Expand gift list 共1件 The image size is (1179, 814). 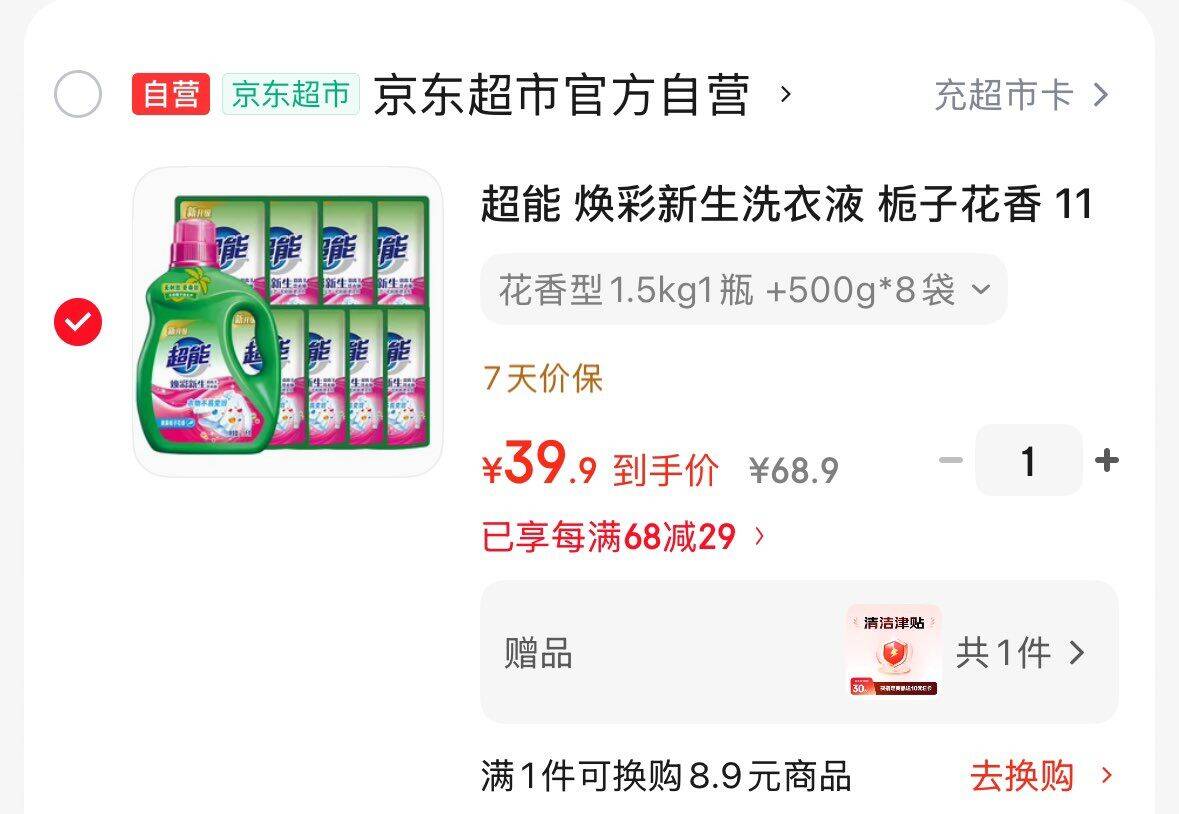1020,652
